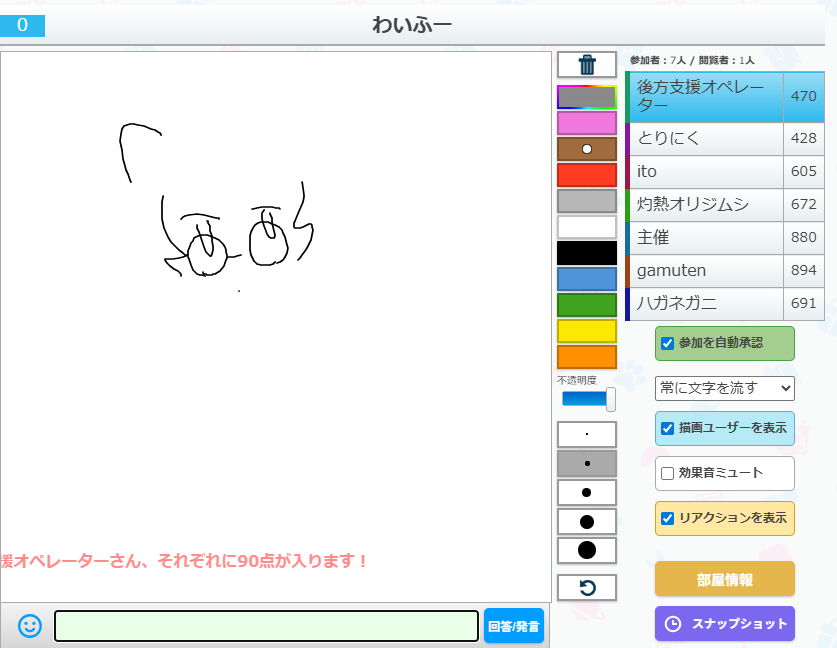The image size is (837, 648).
Task: Open the 部屋情報 room info button
Action: tap(725, 579)
